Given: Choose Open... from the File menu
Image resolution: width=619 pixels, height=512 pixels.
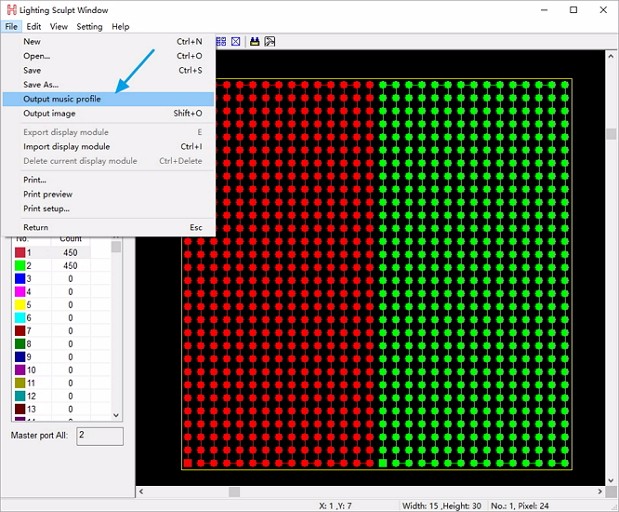Looking at the screenshot, I should (108, 56).
